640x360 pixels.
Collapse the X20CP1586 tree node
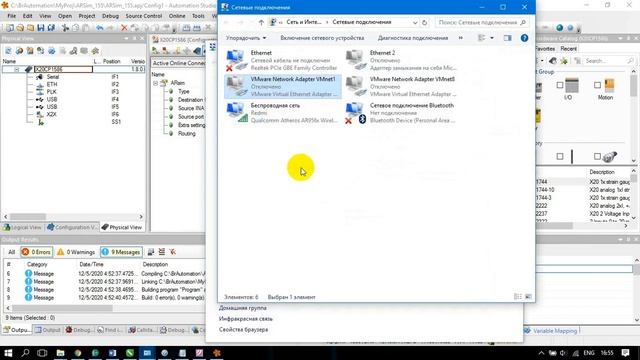[17, 69]
